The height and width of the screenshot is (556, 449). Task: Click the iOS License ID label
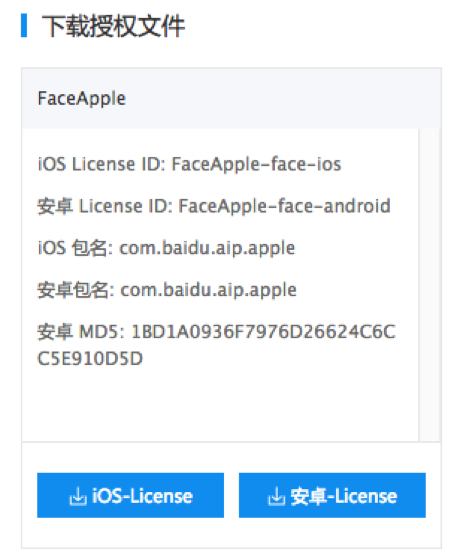tap(102, 164)
